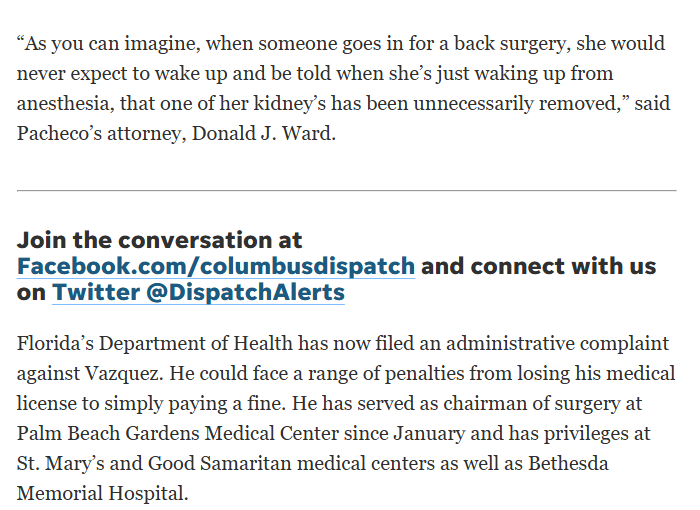Click the 'and connect with us' heading text

[x=538, y=266]
